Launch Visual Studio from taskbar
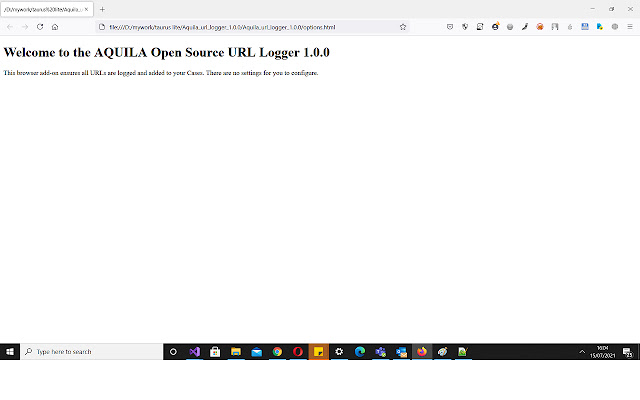This screenshot has width=640, height=400. (x=194, y=351)
